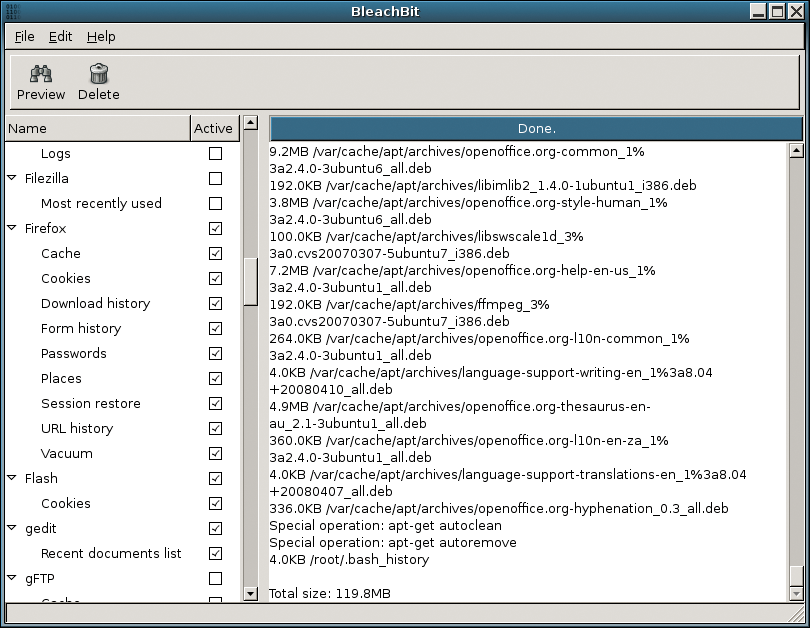Click the Active column header

[x=215, y=129]
